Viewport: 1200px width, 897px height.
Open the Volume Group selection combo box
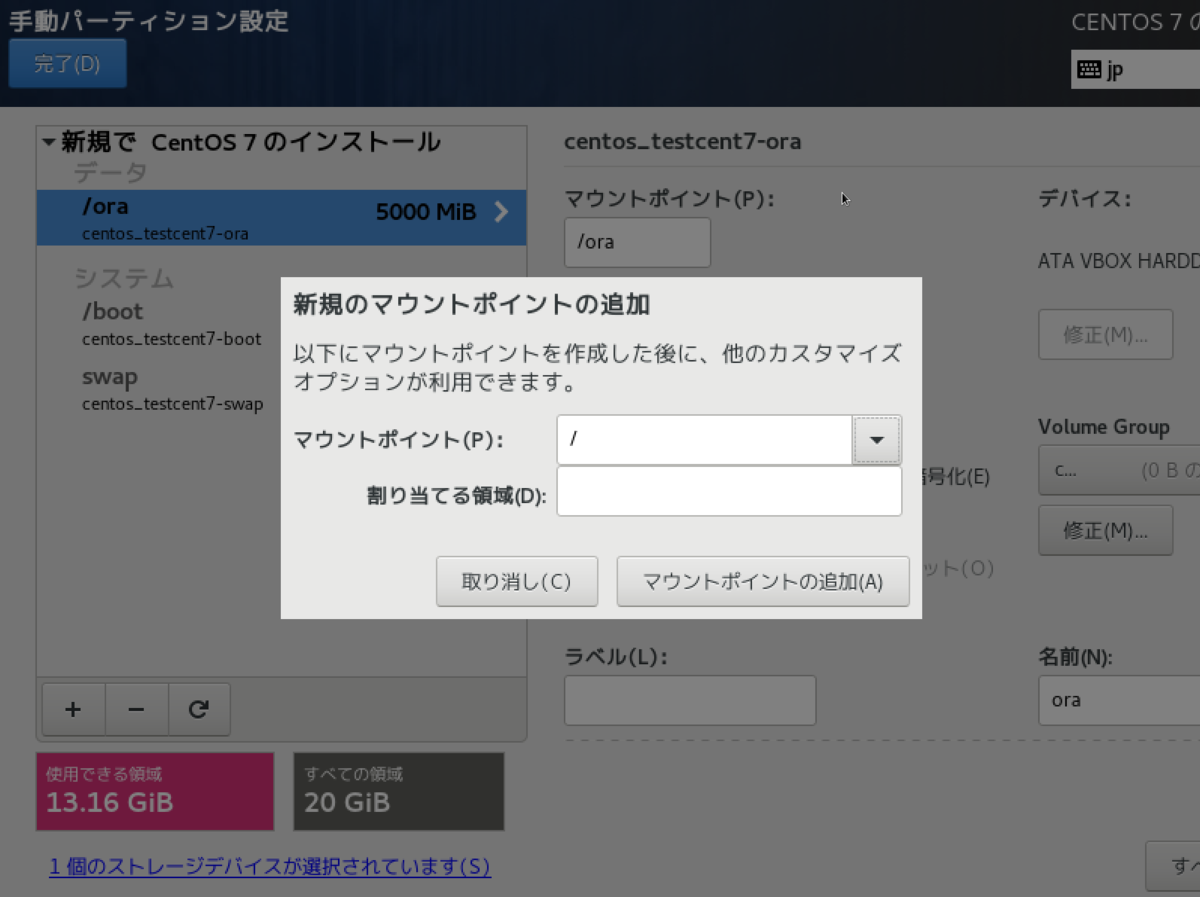point(1119,470)
